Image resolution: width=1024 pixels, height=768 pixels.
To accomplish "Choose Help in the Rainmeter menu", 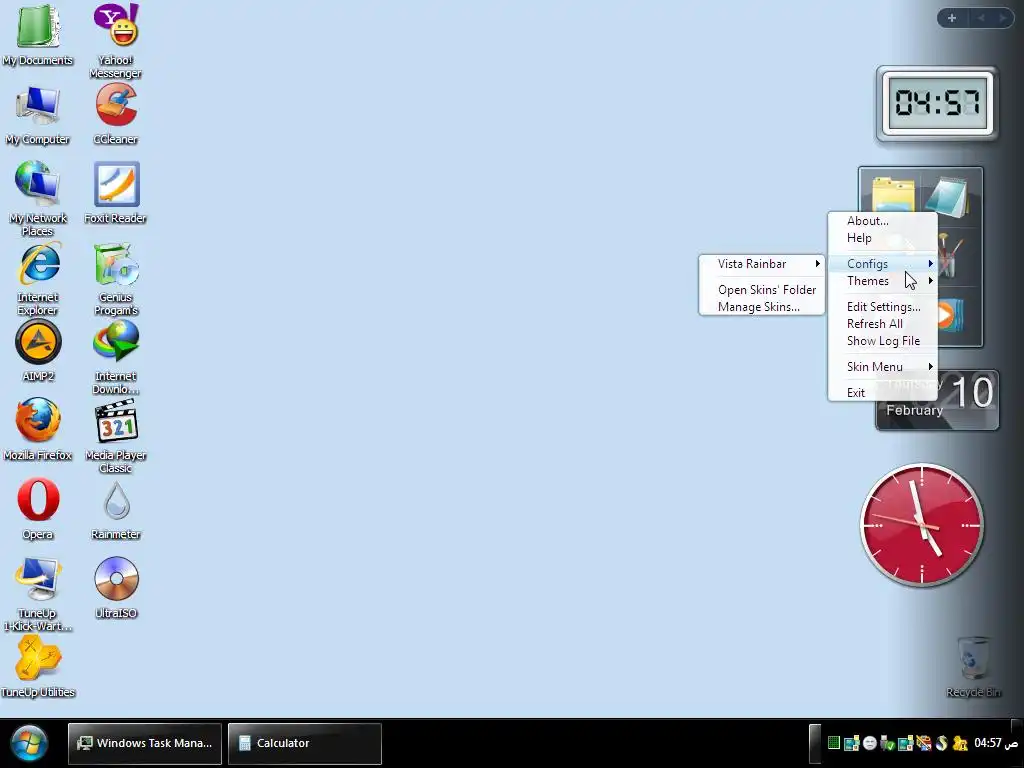I will [x=882, y=238].
